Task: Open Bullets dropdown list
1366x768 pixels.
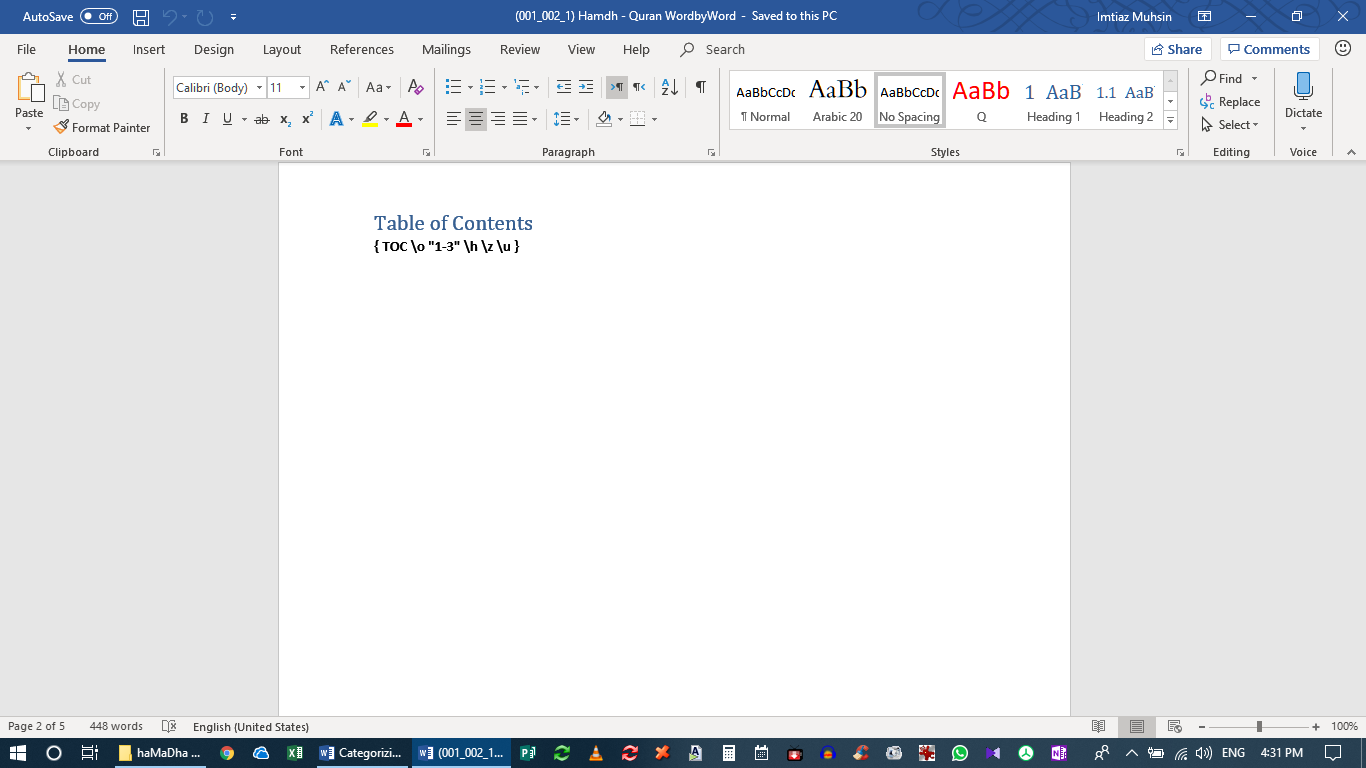Action: (x=470, y=88)
